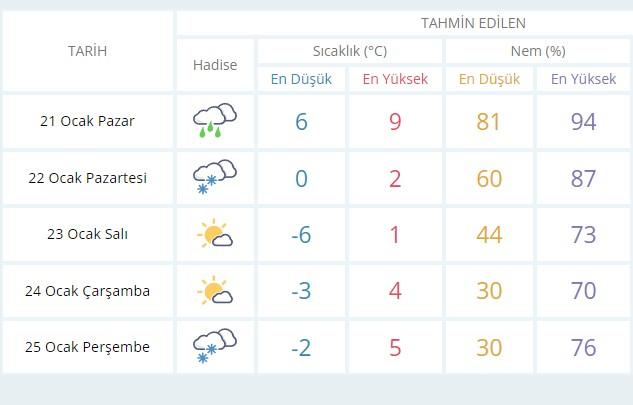633x405 pixels.
Task: Select the temperature En Düşük subheader
Action: tap(301, 79)
